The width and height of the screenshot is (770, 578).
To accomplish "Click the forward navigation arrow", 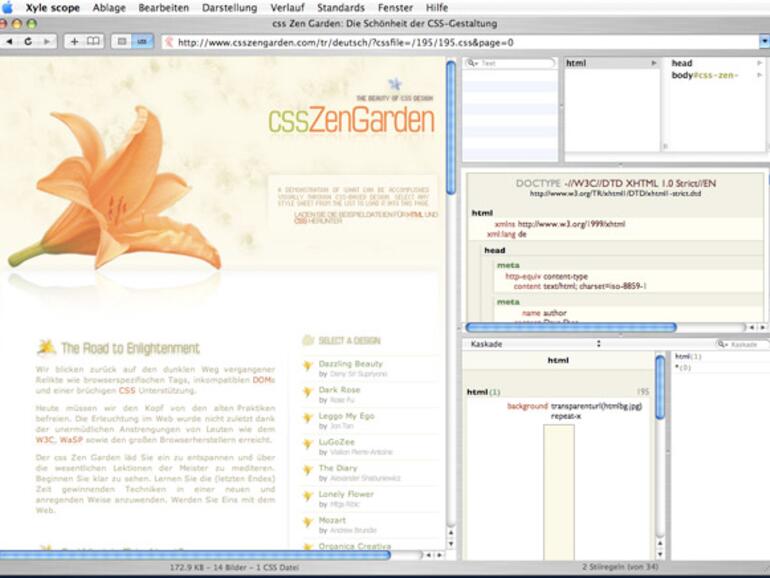I will click(47, 42).
